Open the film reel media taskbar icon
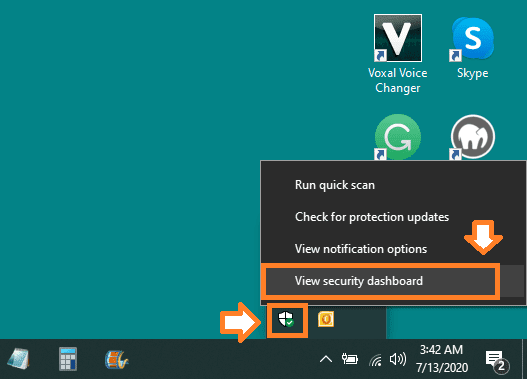 [116, 359]
